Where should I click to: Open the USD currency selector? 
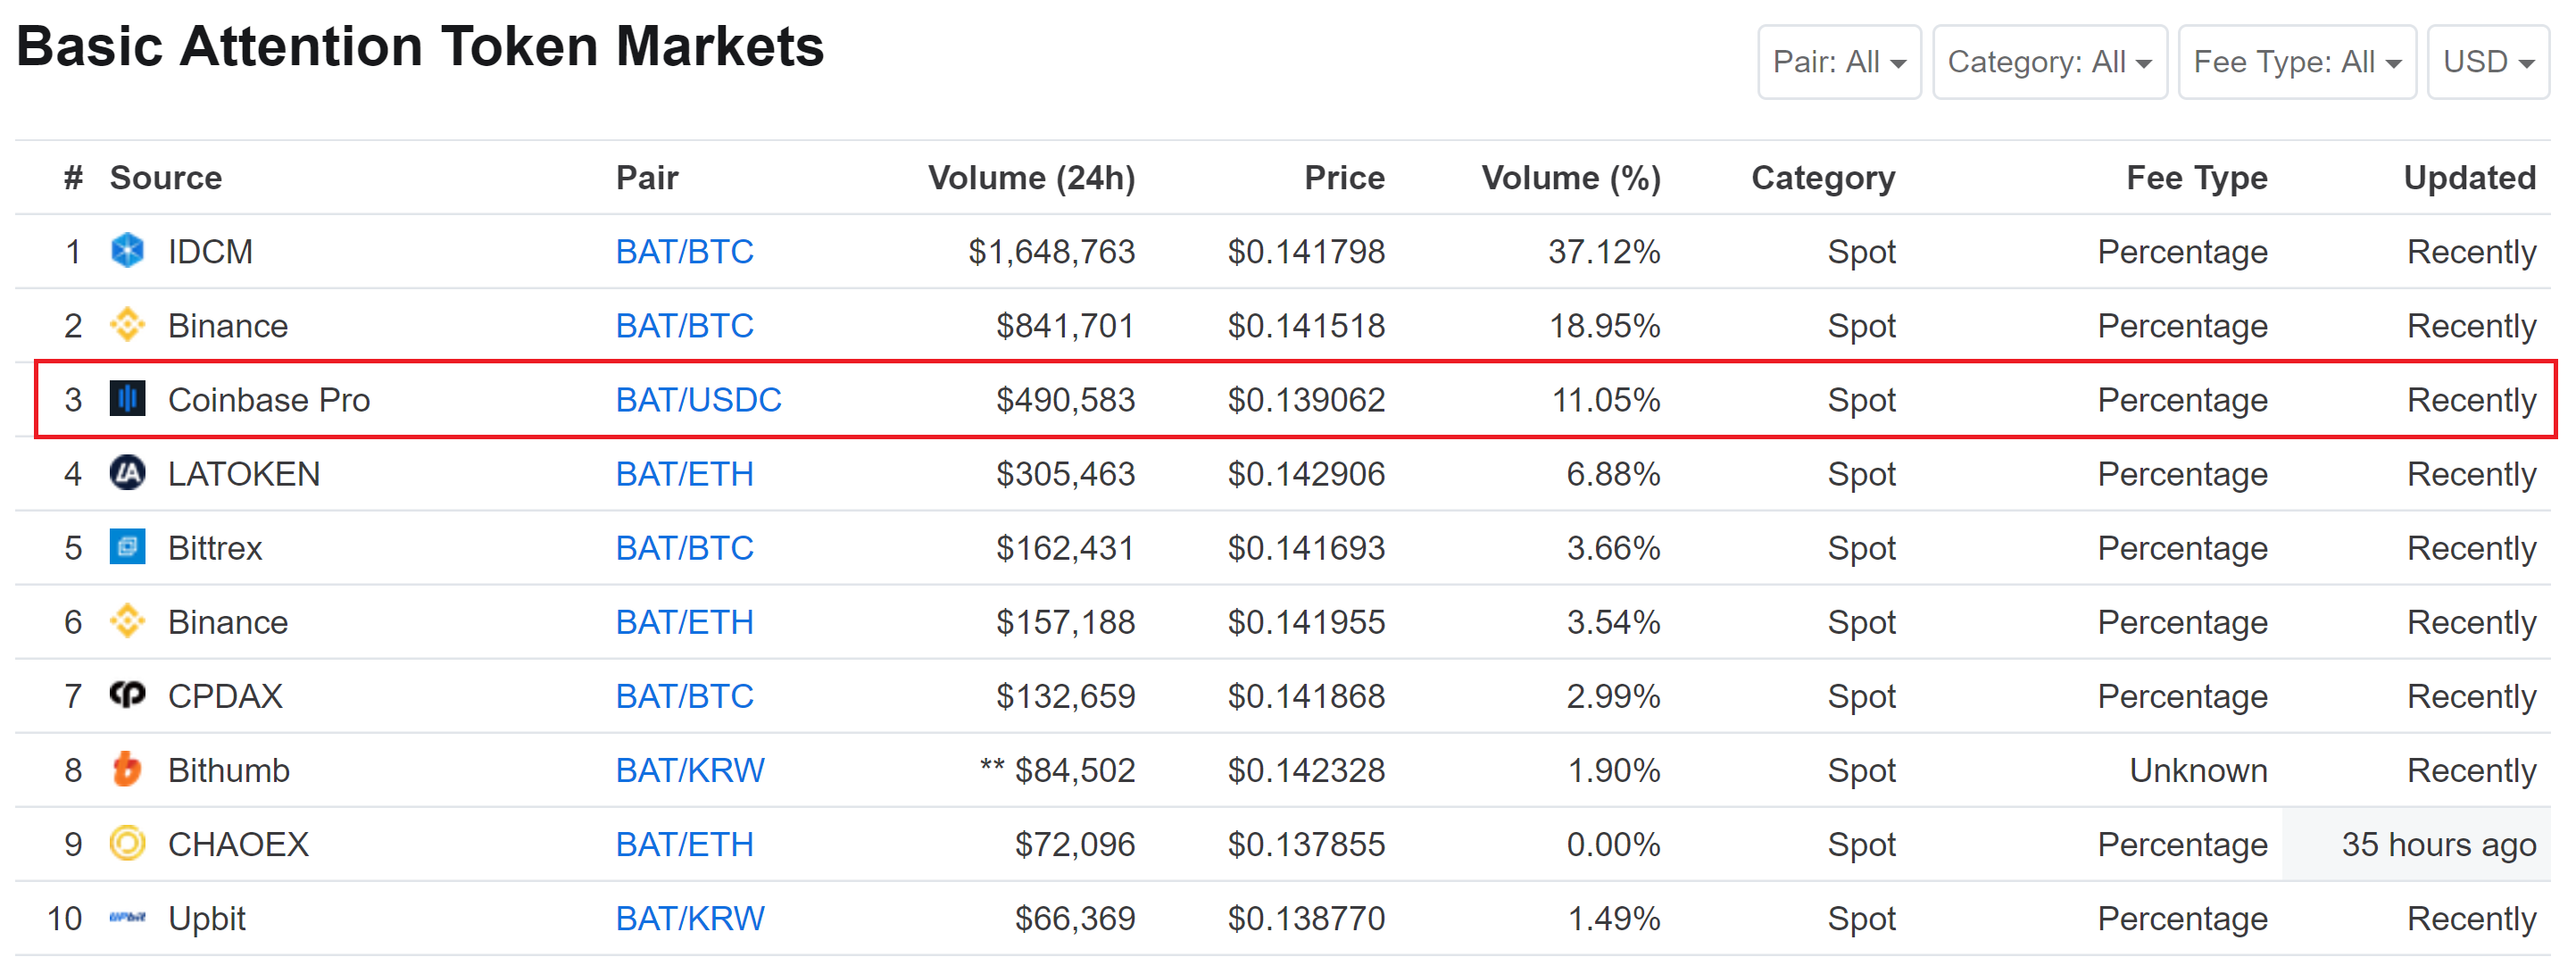click(2487, 61)
